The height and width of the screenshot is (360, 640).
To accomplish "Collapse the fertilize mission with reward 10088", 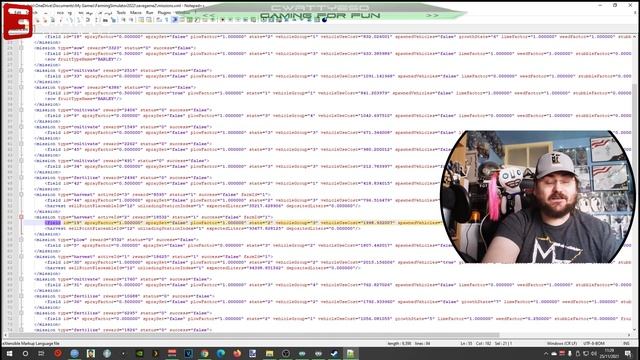I will (x=21, y=296).
